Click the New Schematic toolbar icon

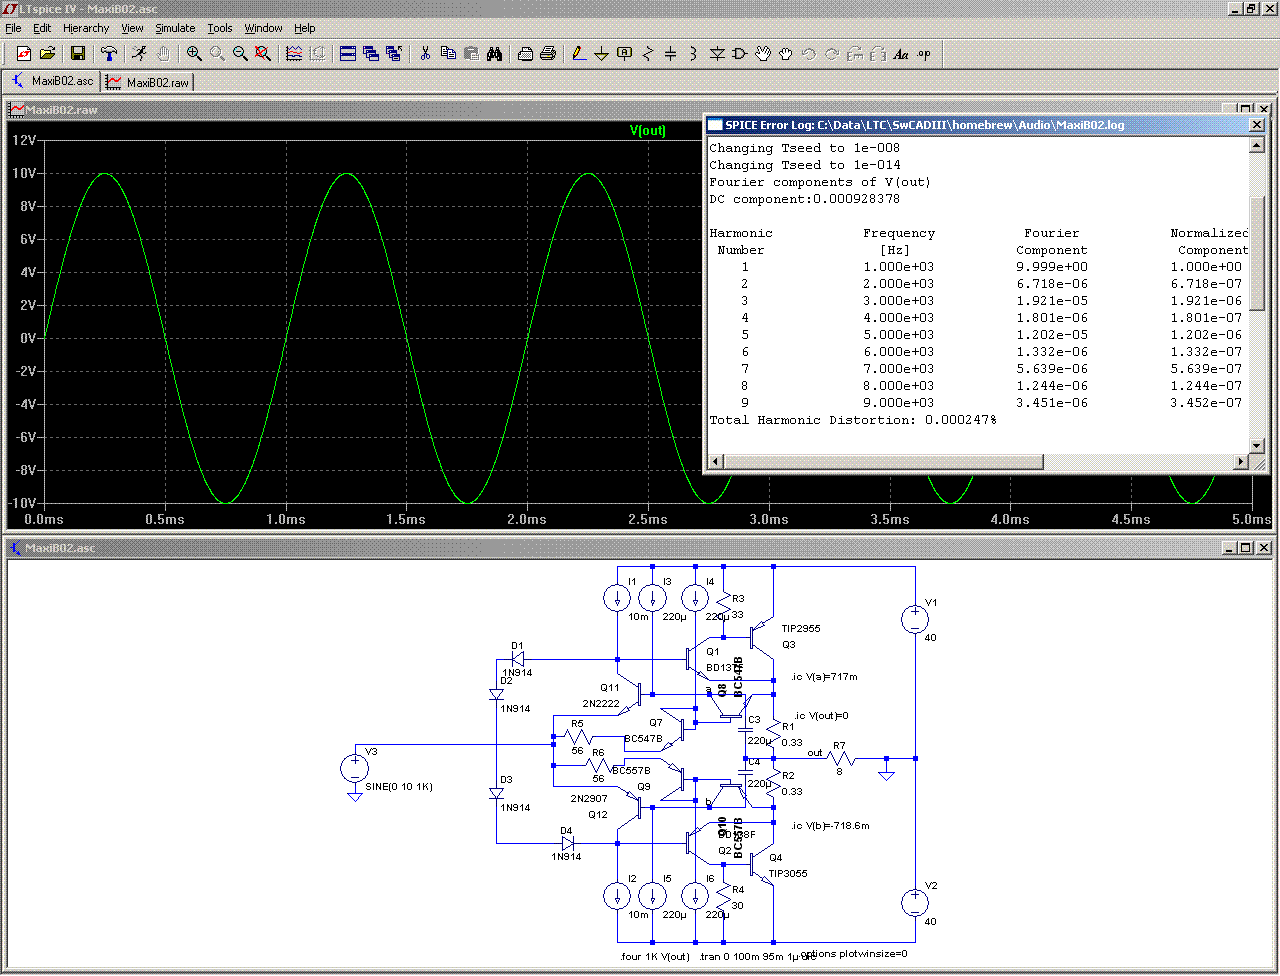pyautogui.click(x=24, y=54)
